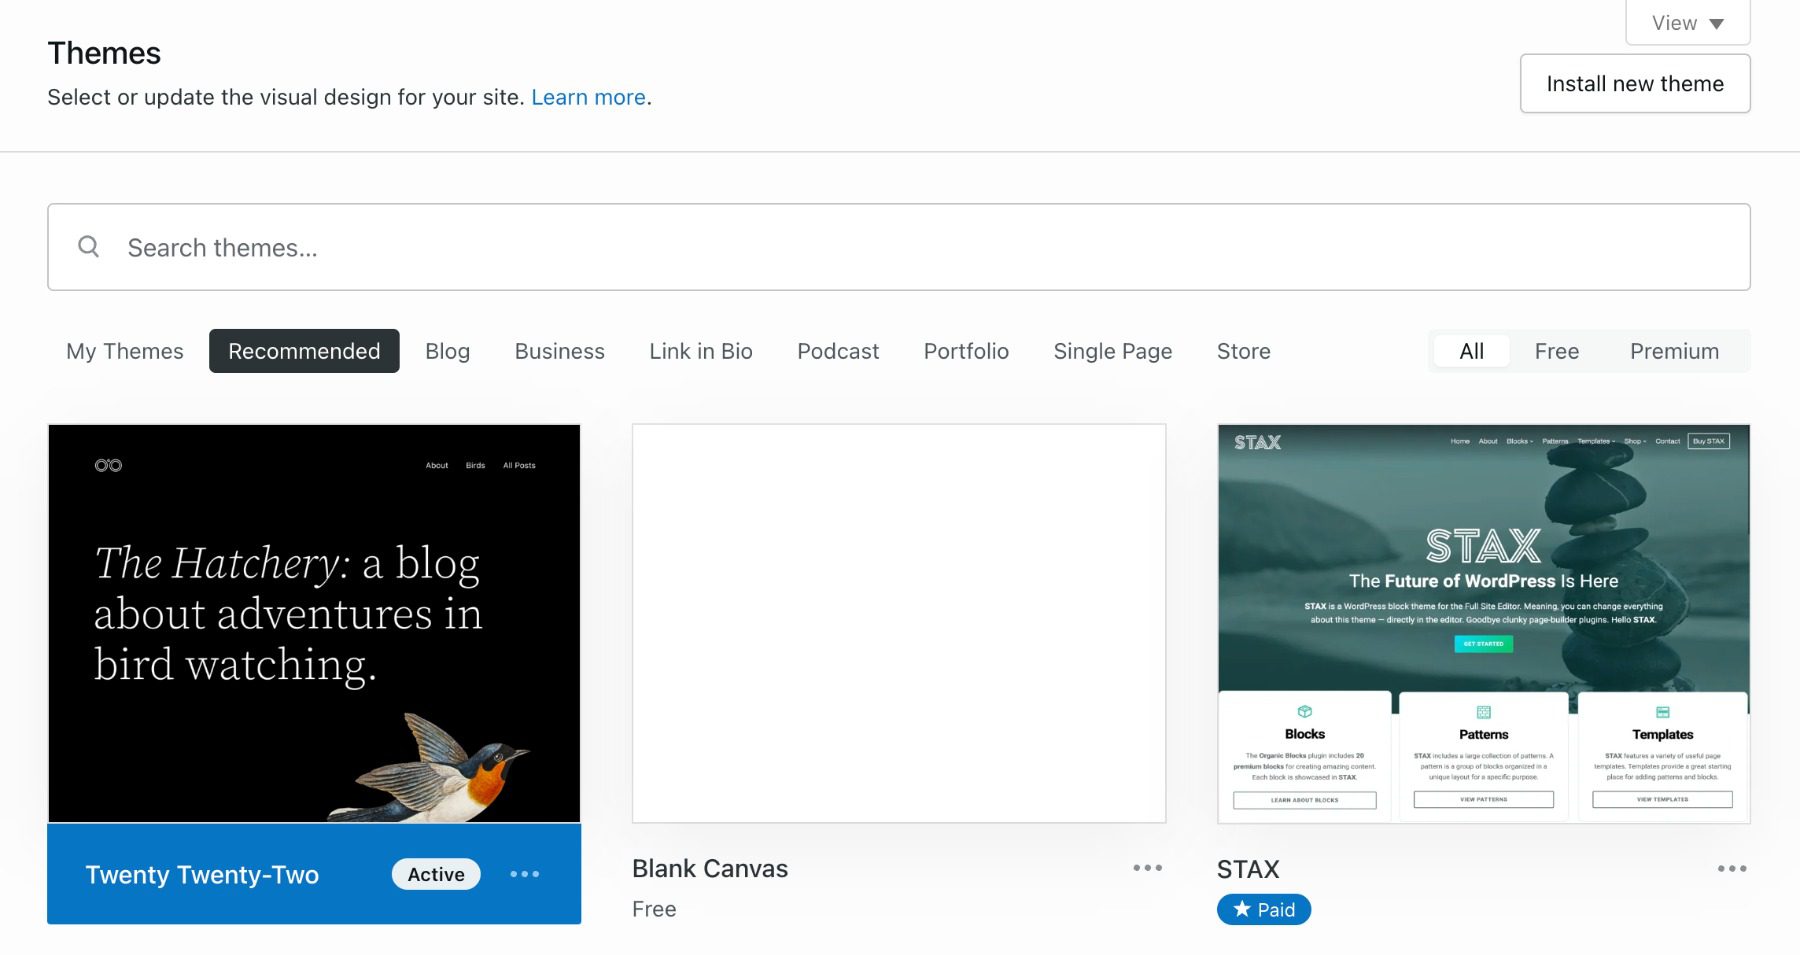This screenshot has width=1800, height=955.
Task: Click the search magnifier icon
Action: [88, 246]
